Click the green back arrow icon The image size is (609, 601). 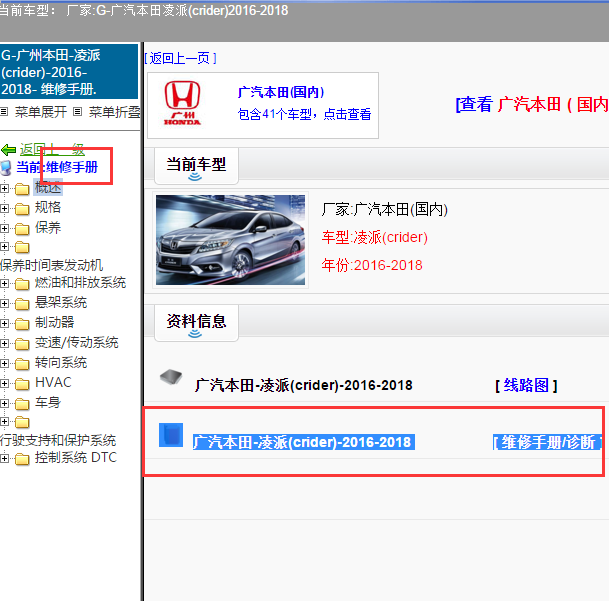(x=8, y=150)
